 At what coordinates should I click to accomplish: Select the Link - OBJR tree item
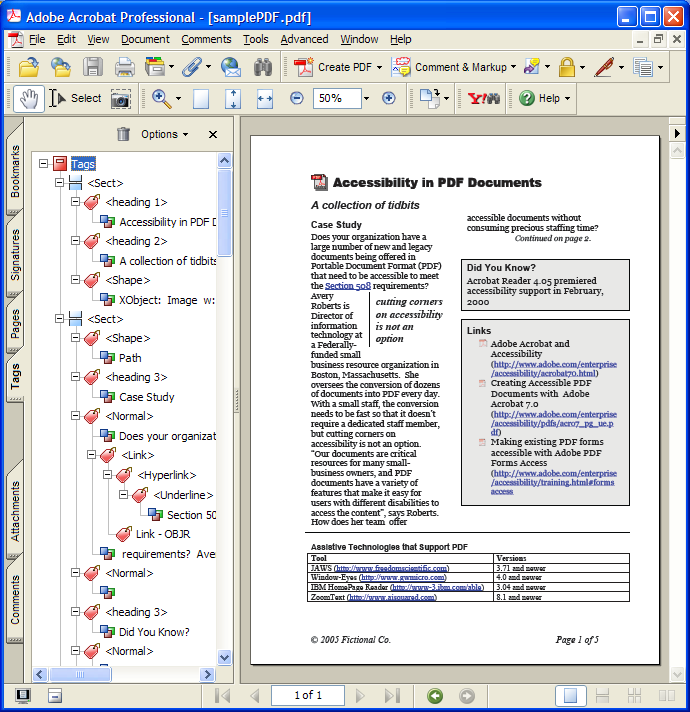pyautogui.click(x=163, y=534)
